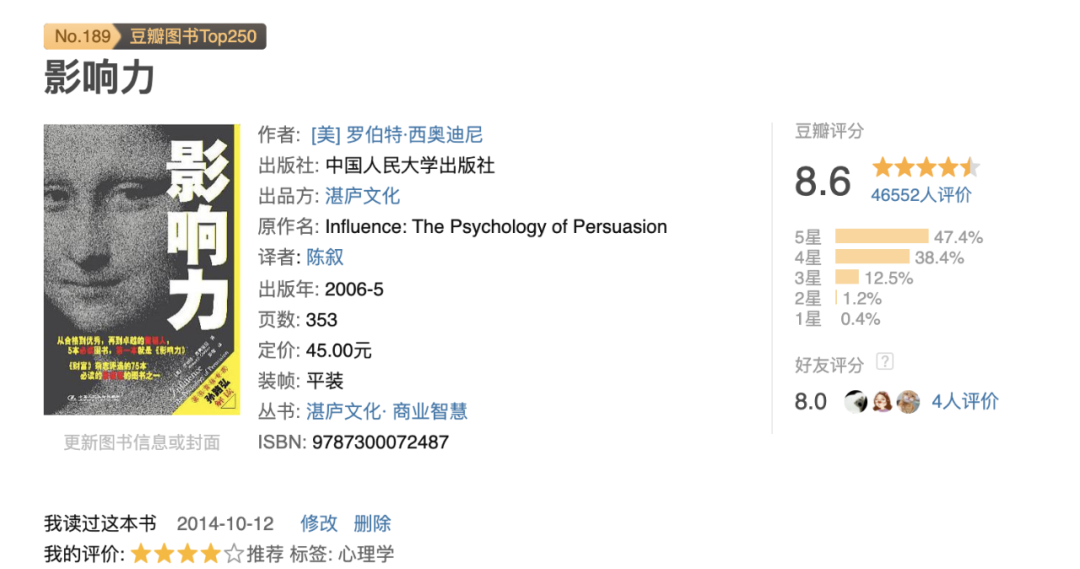
Task: Click the empty fifth star in 我的评价
Action: click(233, 554)
